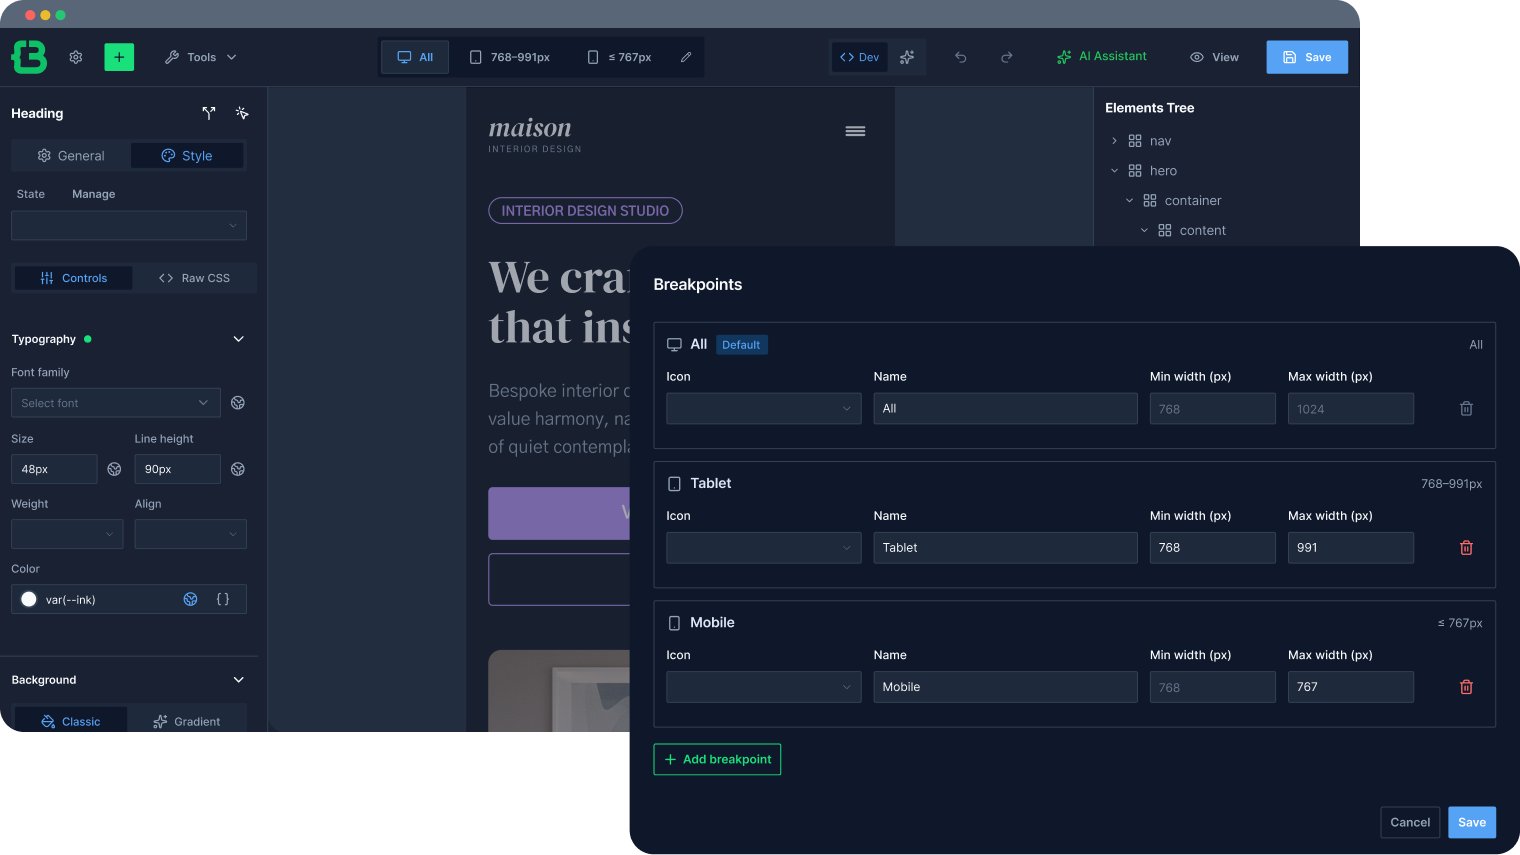Open settings gear in top toolbar
The width and height of the screenshot is (1520, 855).
(76, 57)
